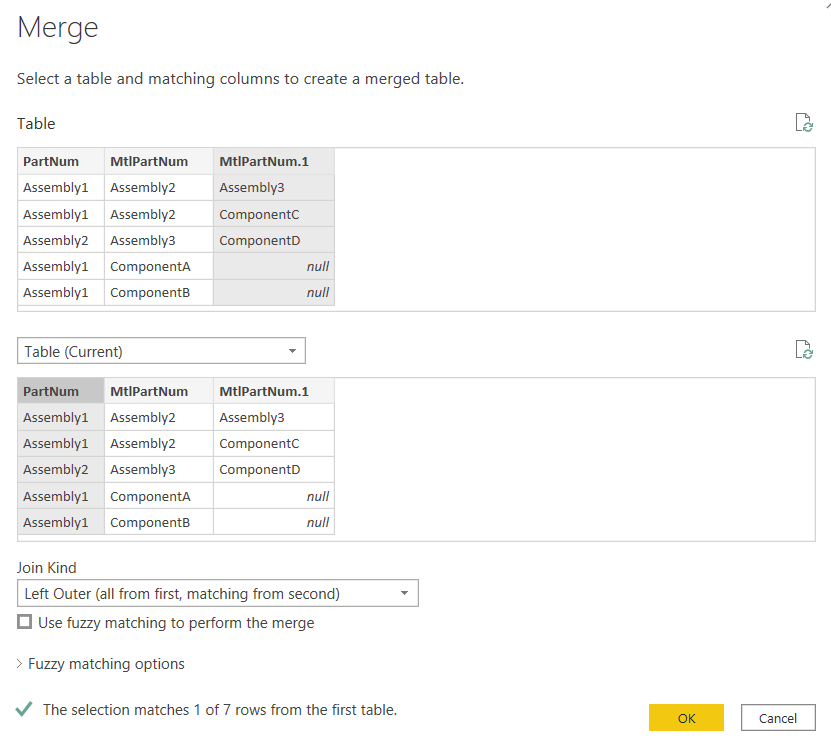Click ComponentC cell in bottom table

tap(274, 443)
